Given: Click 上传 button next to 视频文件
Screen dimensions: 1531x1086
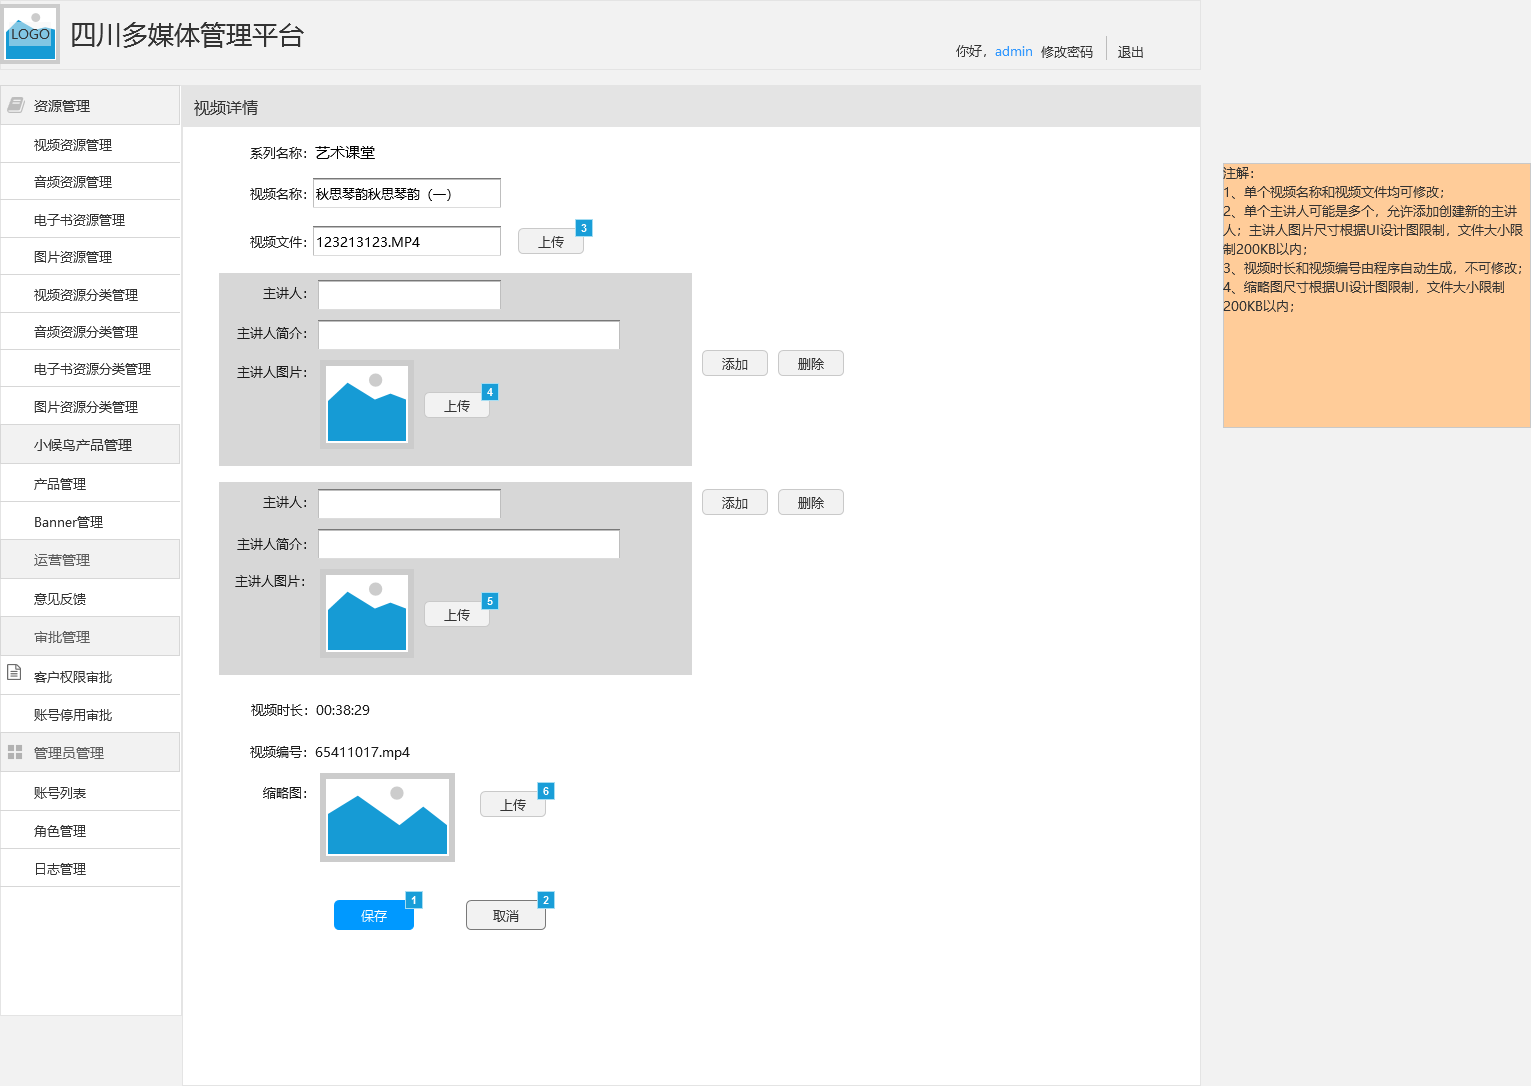Looking at the screenshot, I should tap(551, 241).
